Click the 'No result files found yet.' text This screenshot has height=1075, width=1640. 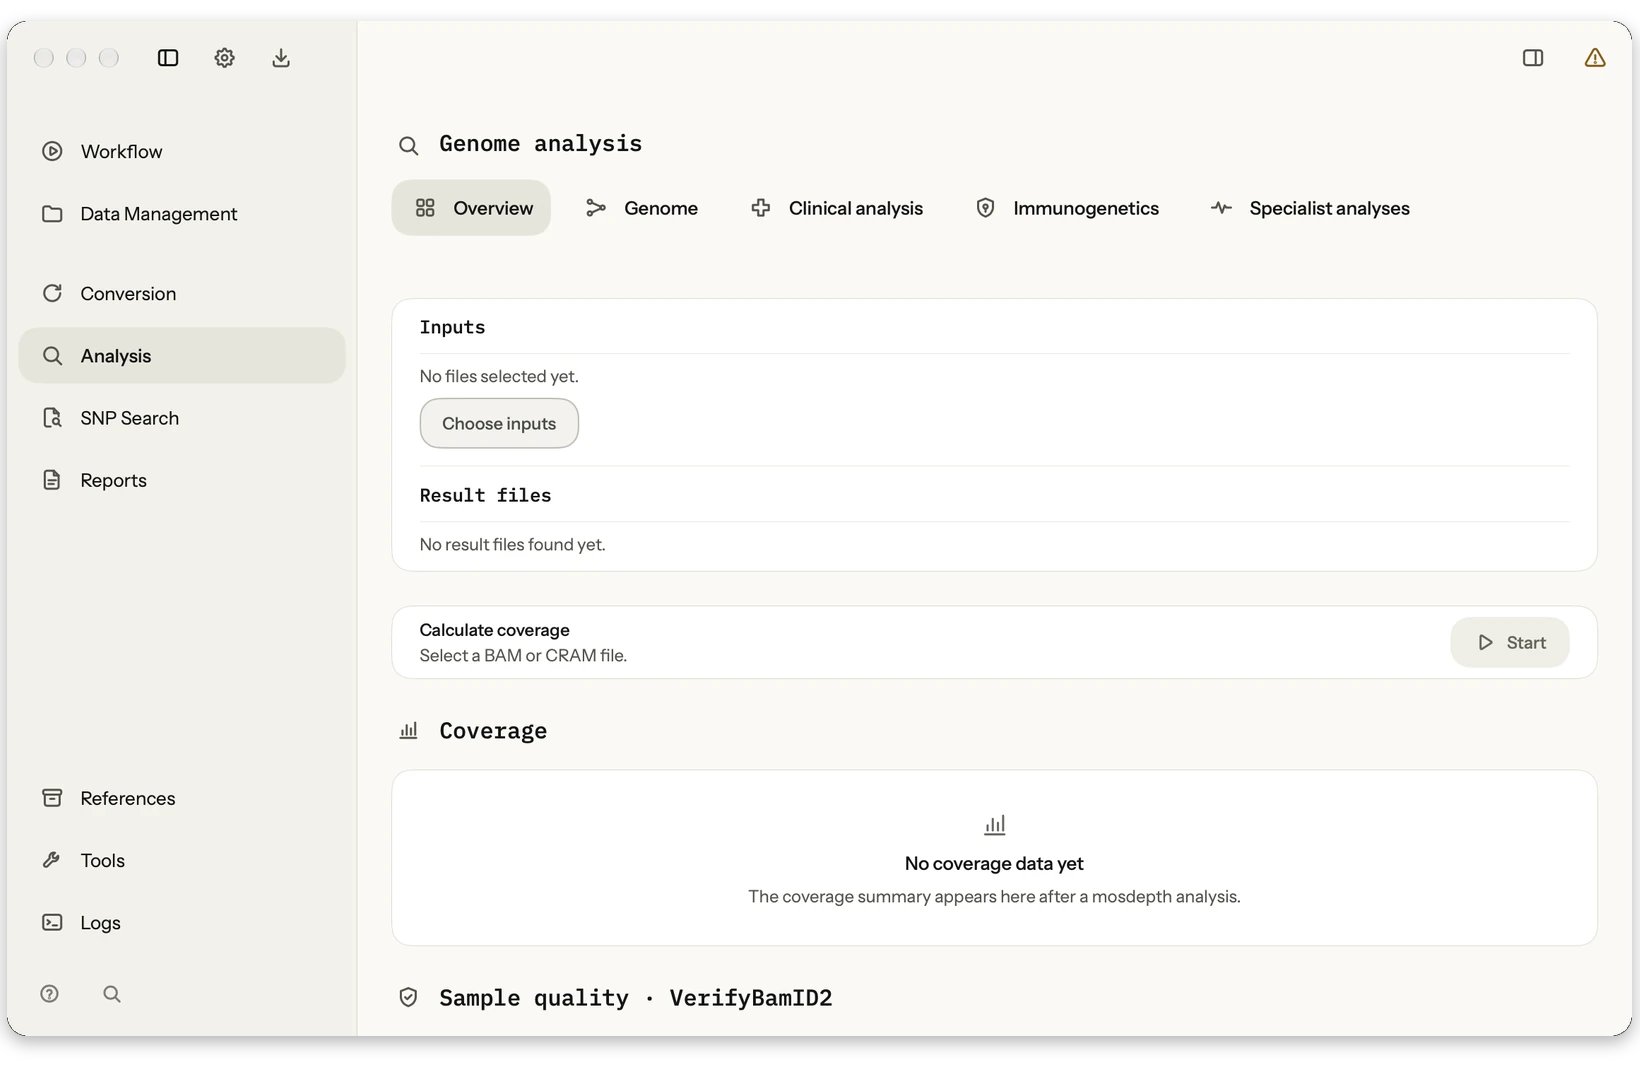tap(512, 545)
